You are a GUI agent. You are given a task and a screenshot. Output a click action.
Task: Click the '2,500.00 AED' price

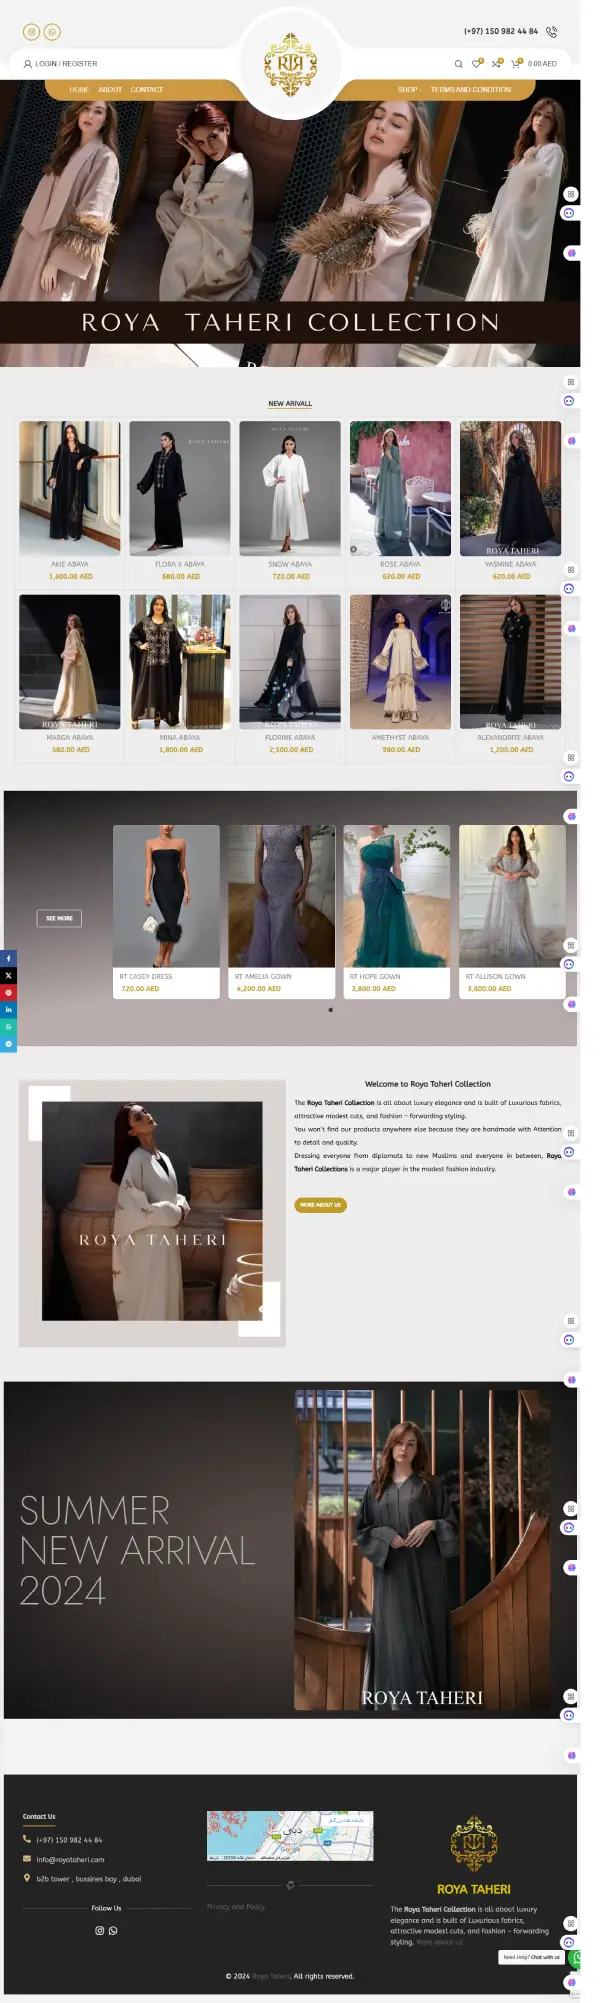tap(291, 750)
